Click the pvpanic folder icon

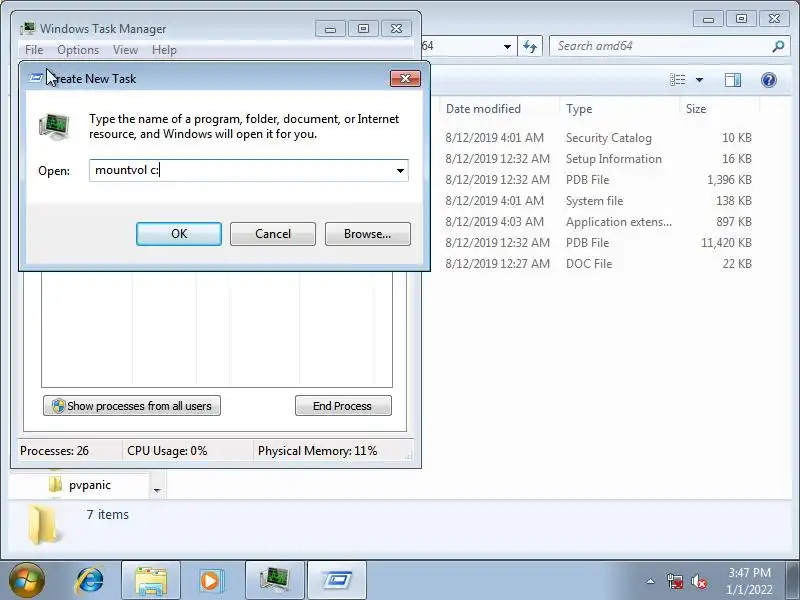[55, 484]
